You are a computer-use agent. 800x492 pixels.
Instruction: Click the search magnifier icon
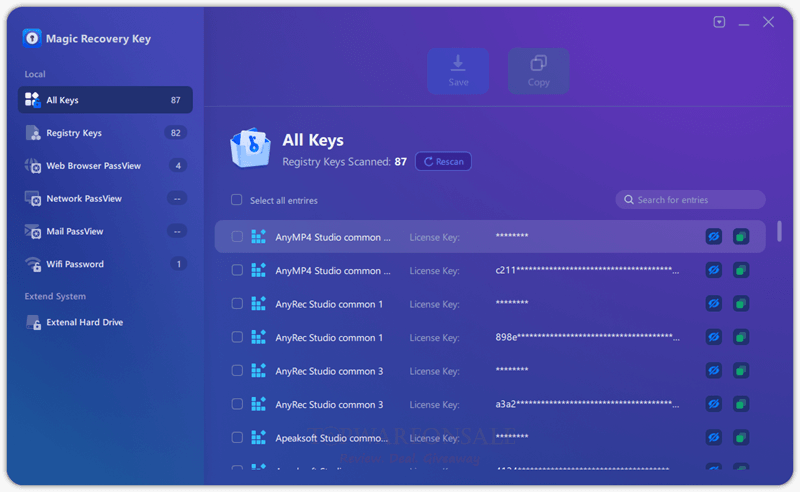click(629, 200)
